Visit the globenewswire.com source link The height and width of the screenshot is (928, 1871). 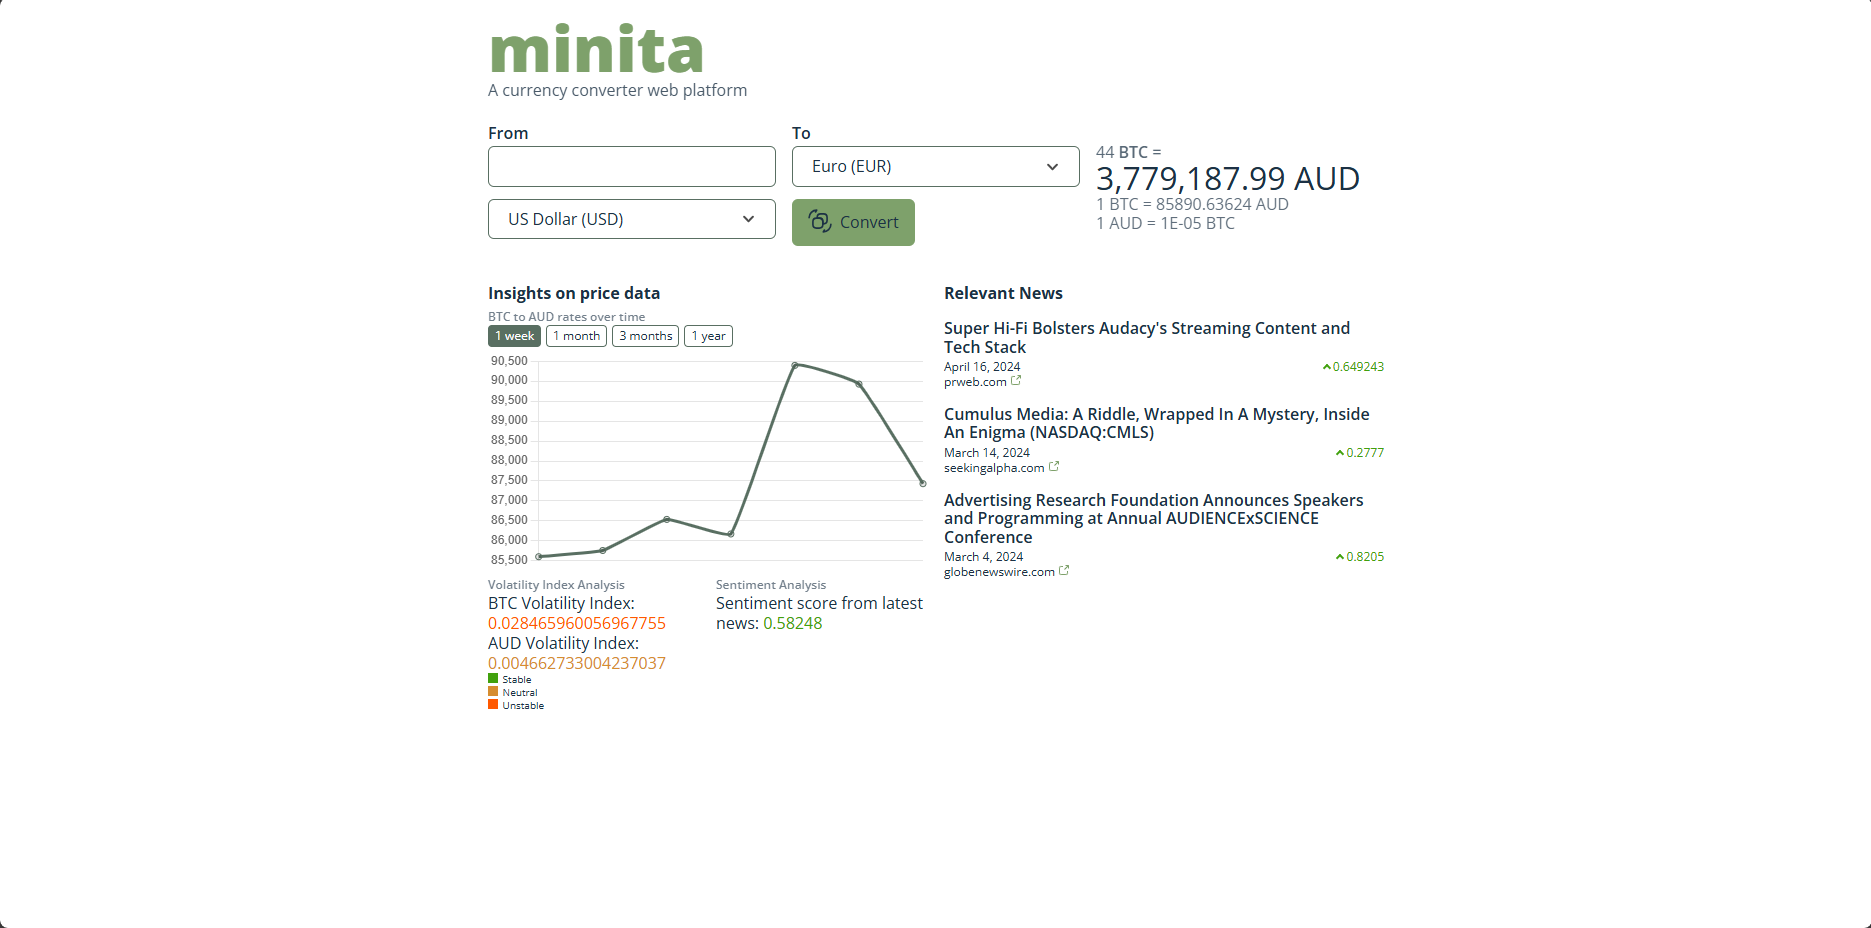[999, 572]
